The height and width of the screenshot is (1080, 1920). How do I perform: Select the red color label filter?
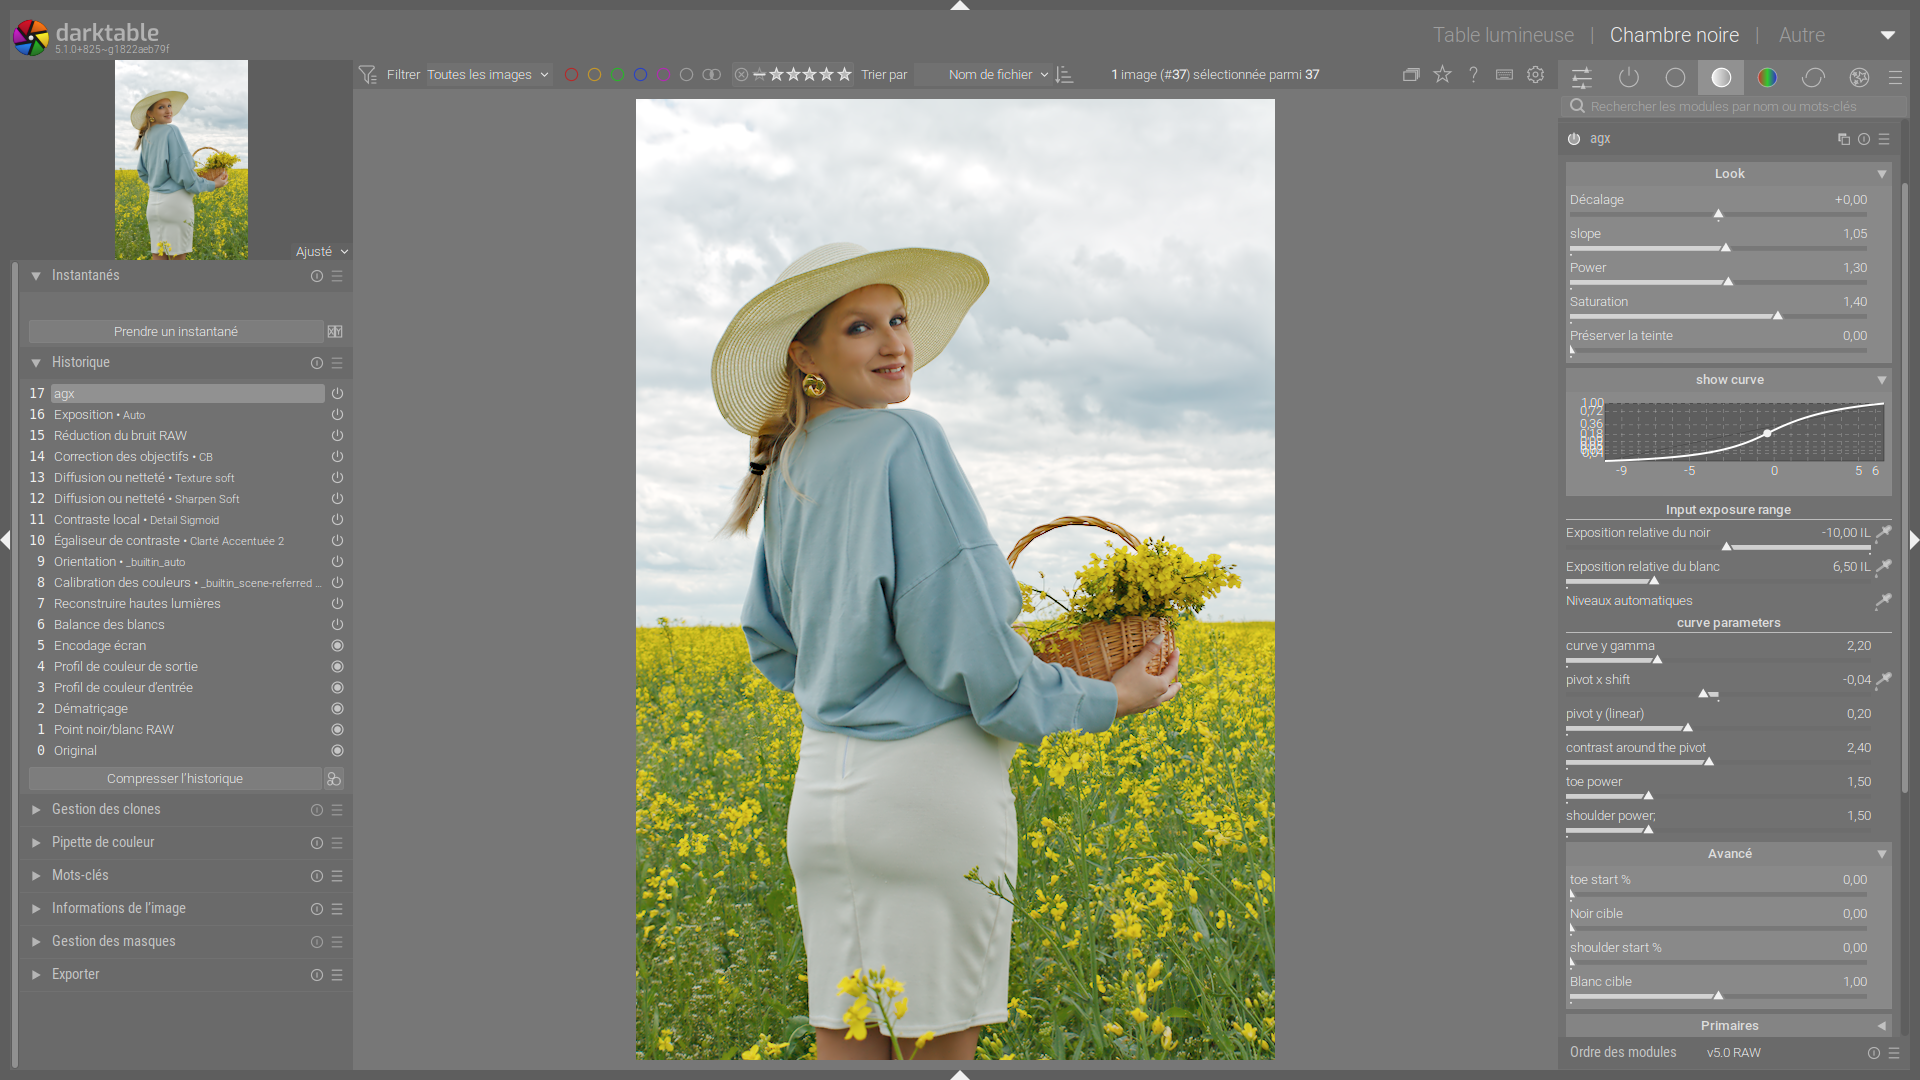coord(571,75)
